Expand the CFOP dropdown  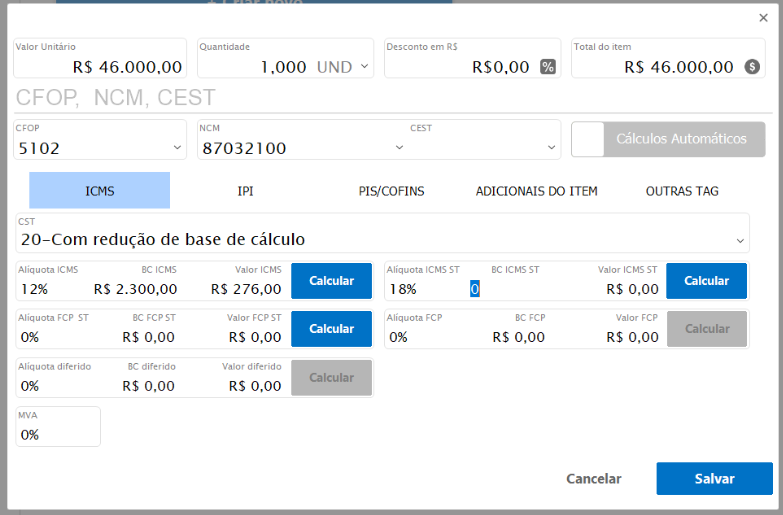coord(177,148)
